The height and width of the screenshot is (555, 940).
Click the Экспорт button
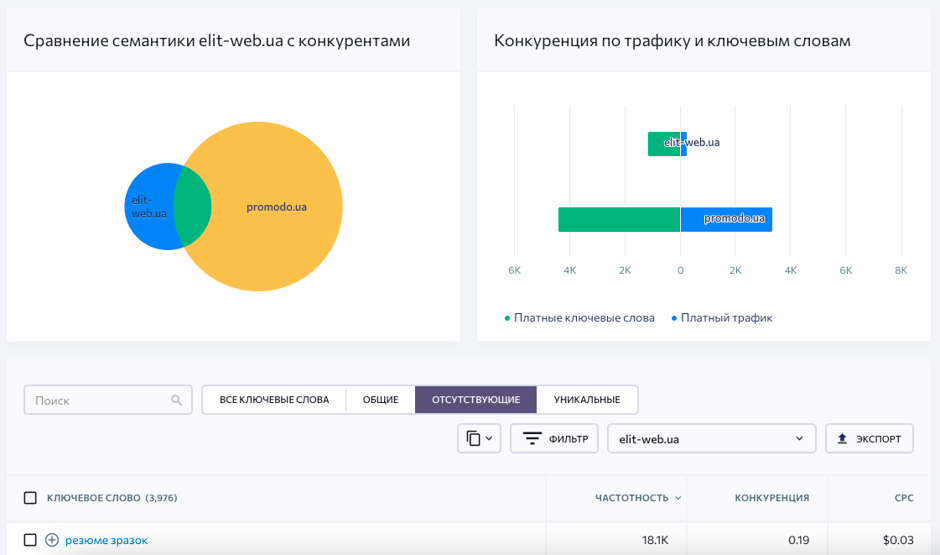click(869, 439)
